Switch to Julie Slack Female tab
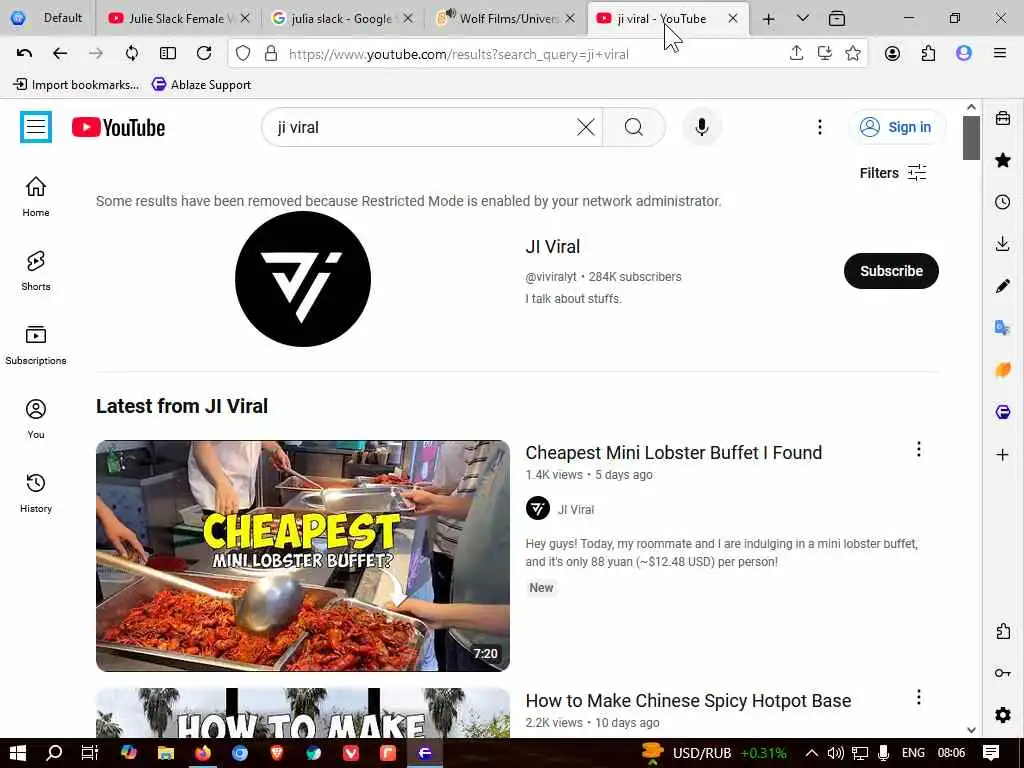Viewport: 1024px width, 768px height. point(176,18)
